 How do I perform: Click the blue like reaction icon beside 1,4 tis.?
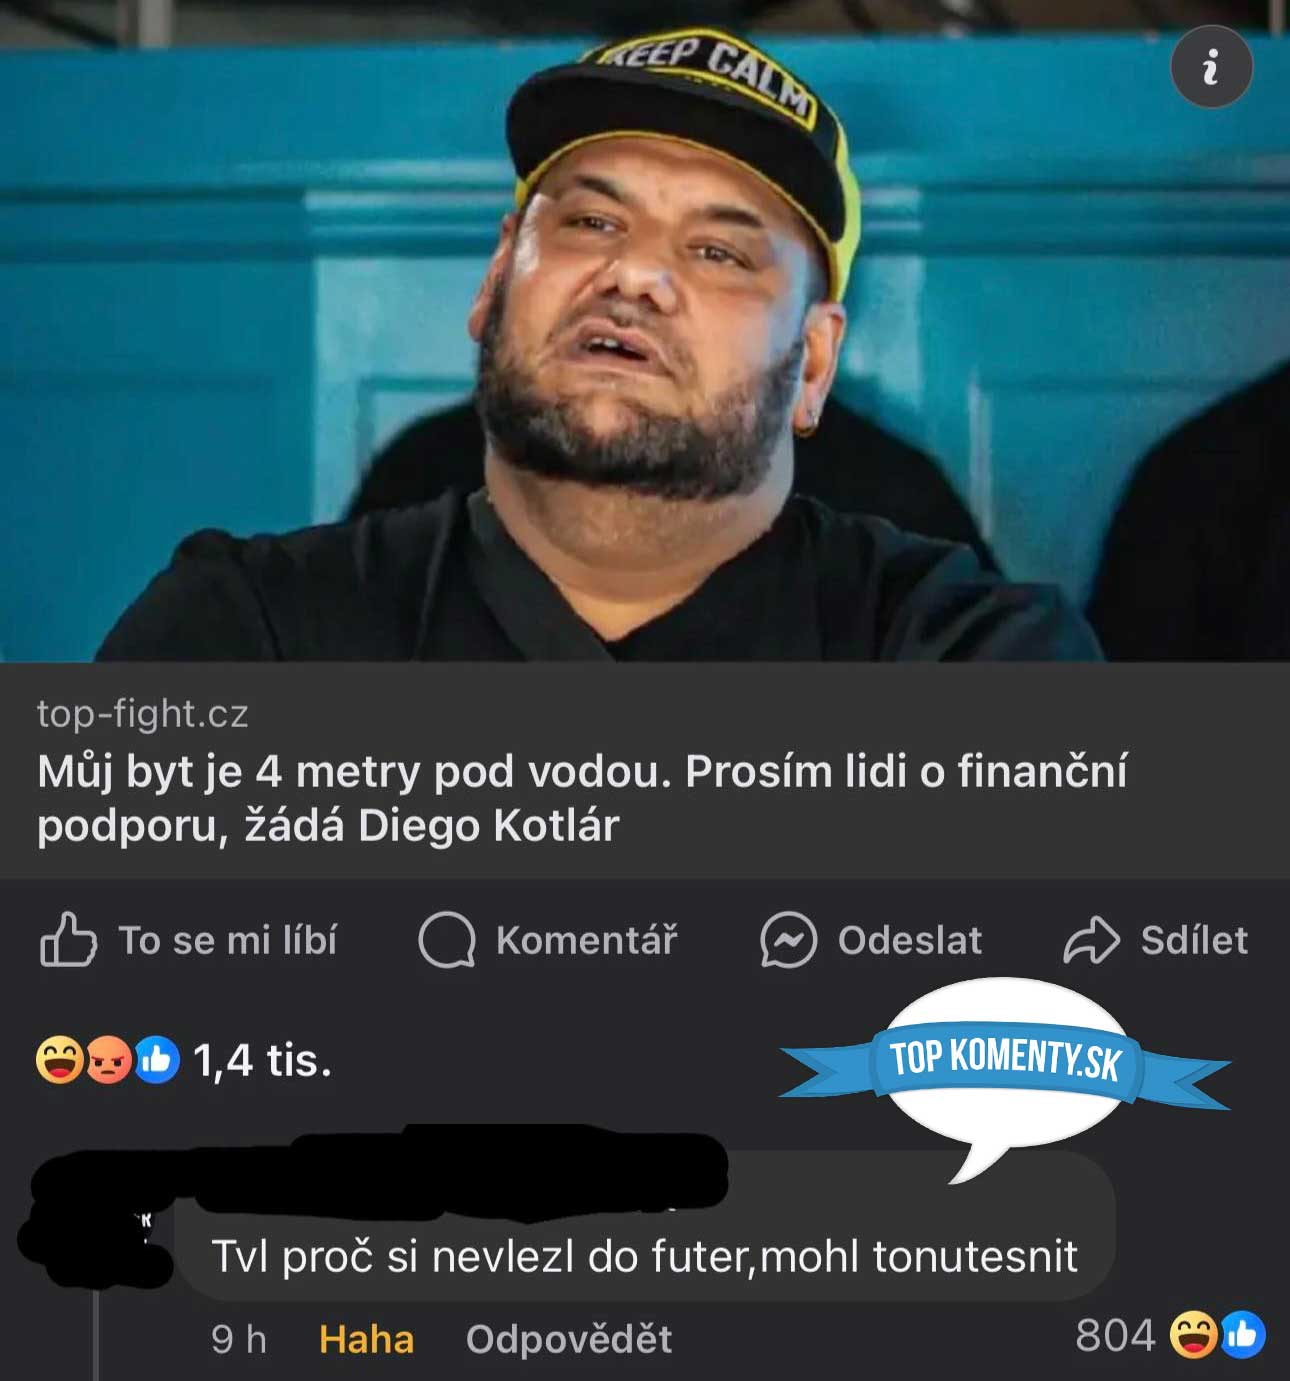tap(156, 1060)
